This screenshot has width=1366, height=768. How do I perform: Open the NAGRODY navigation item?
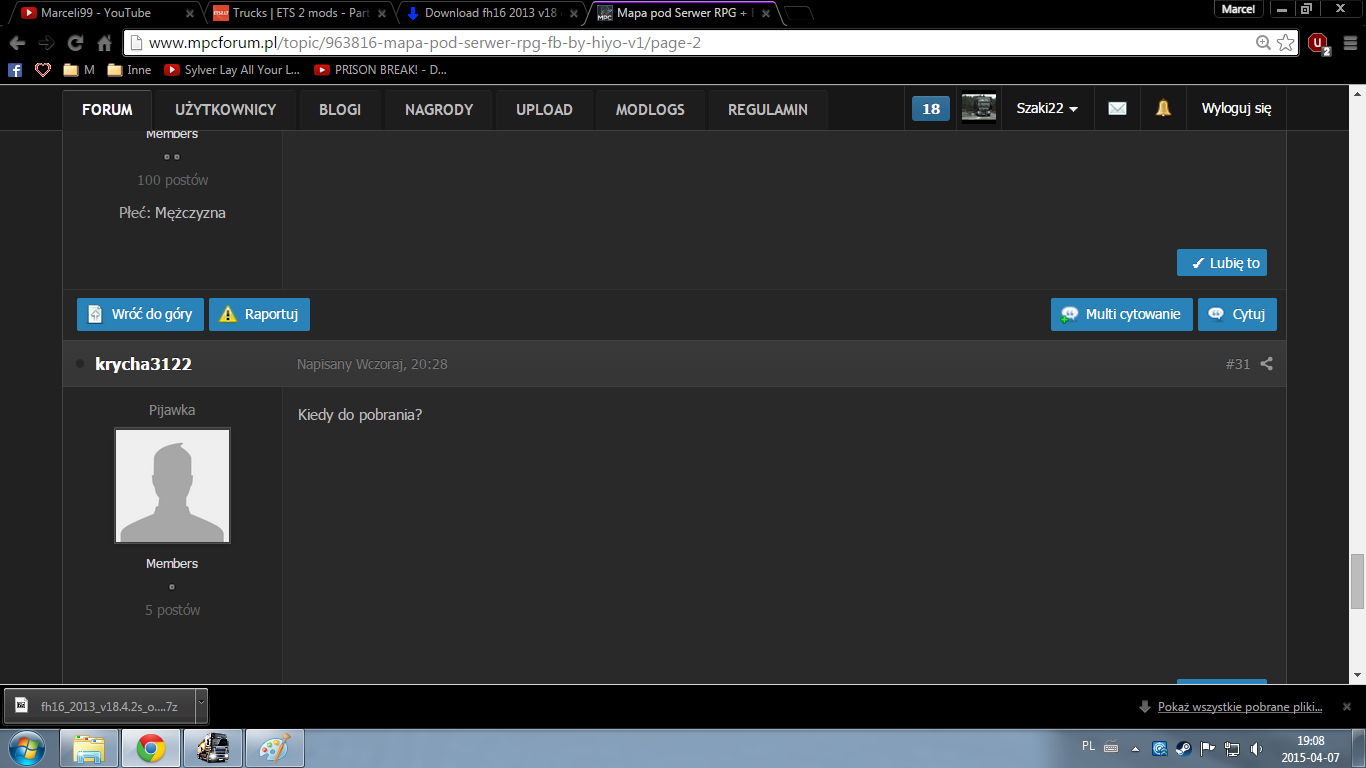439,109
